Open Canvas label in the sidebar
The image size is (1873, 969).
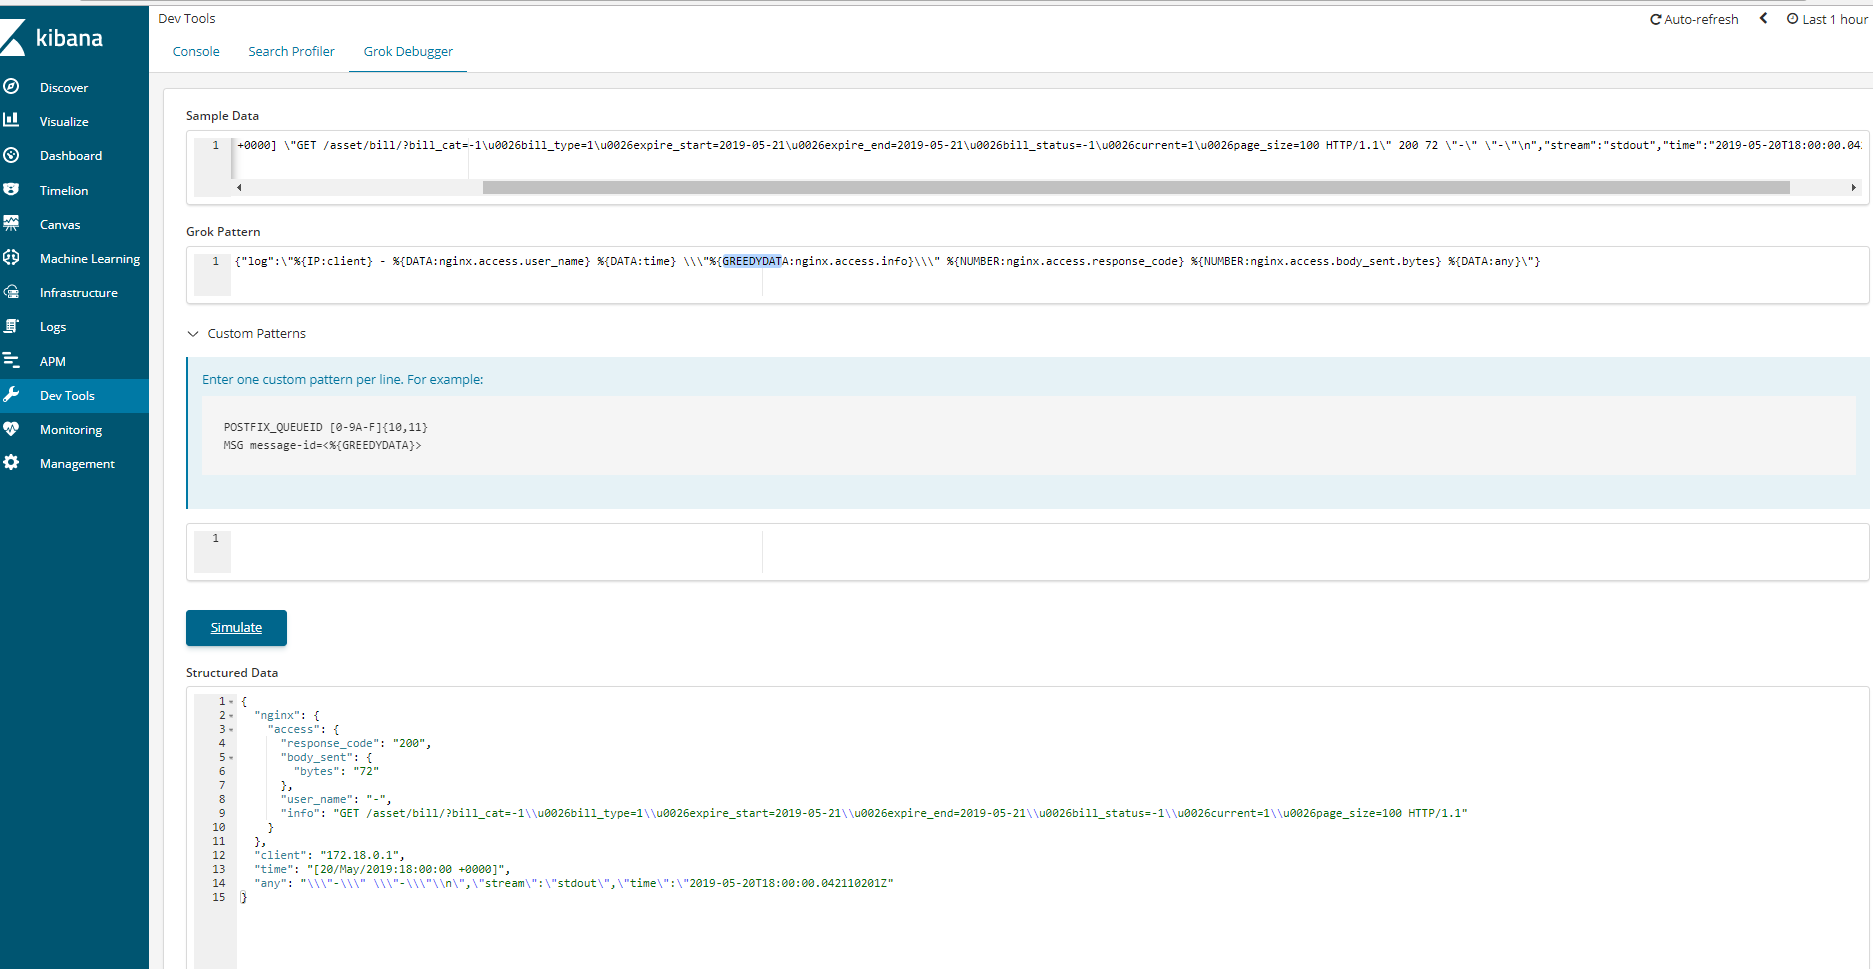[60, 225]
